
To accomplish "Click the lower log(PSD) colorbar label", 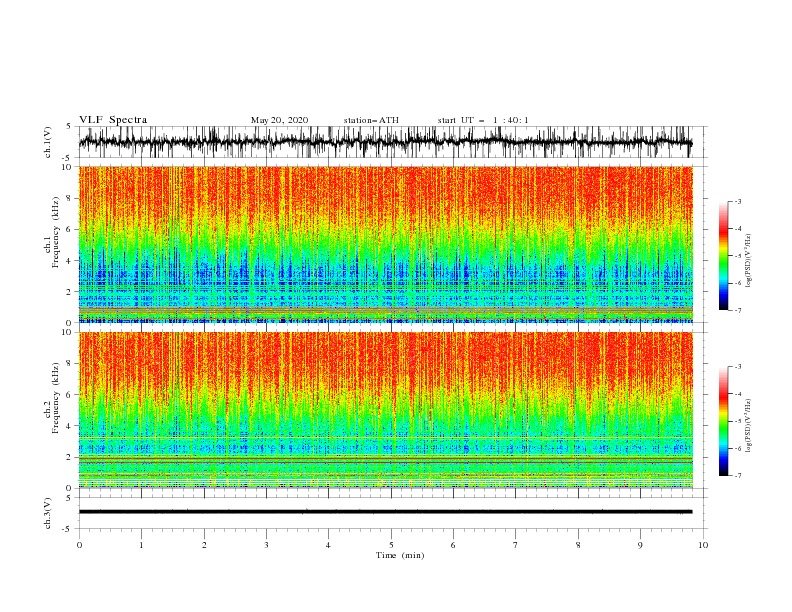I will [748, 425].
